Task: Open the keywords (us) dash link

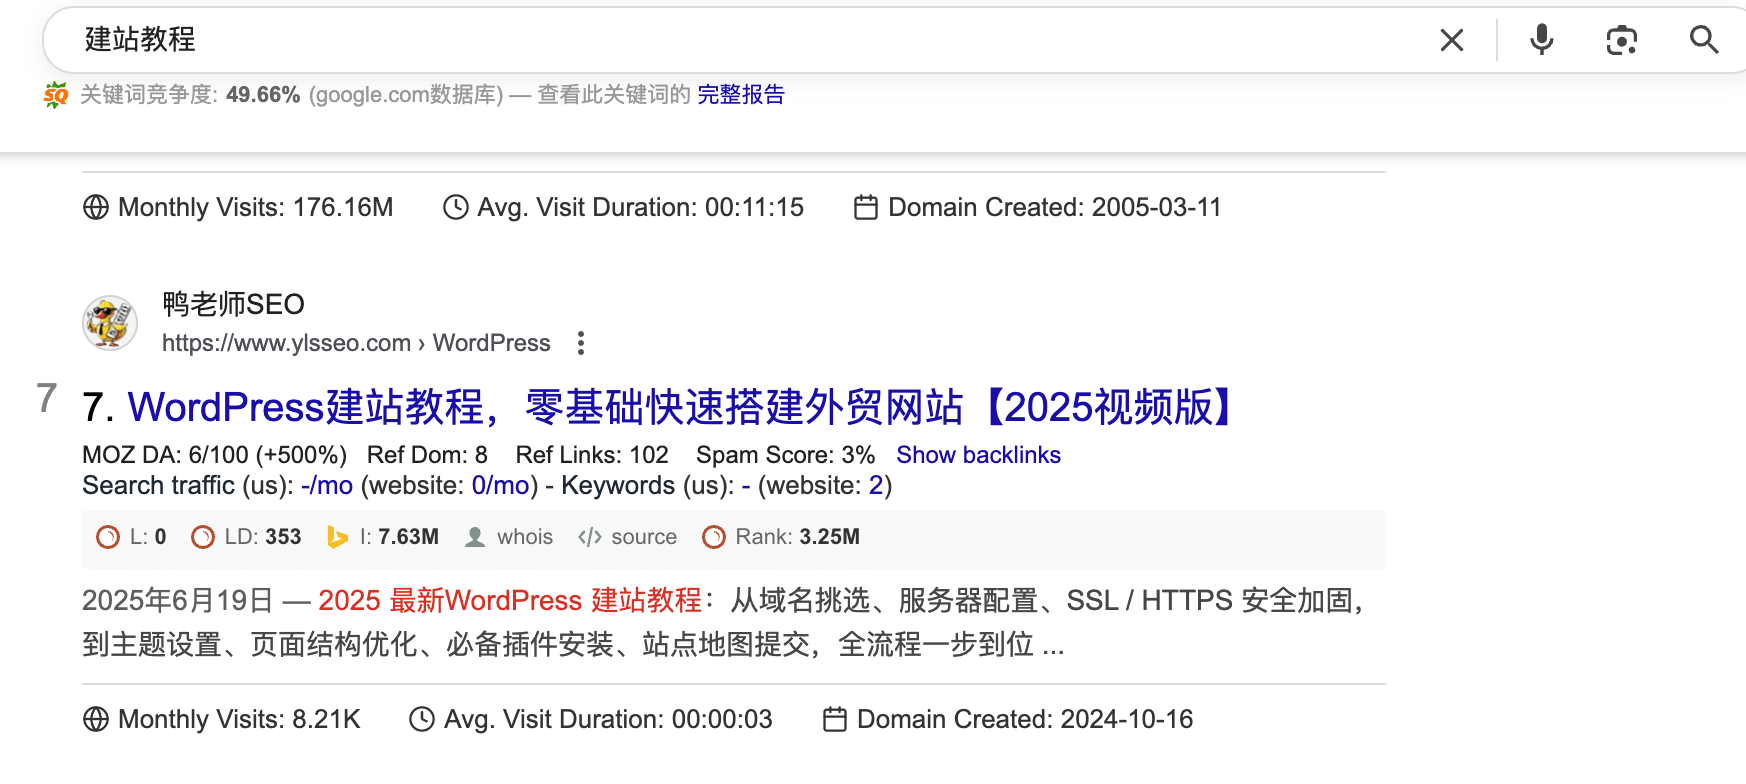Action: pyautogui.click(x=746, y=486)
